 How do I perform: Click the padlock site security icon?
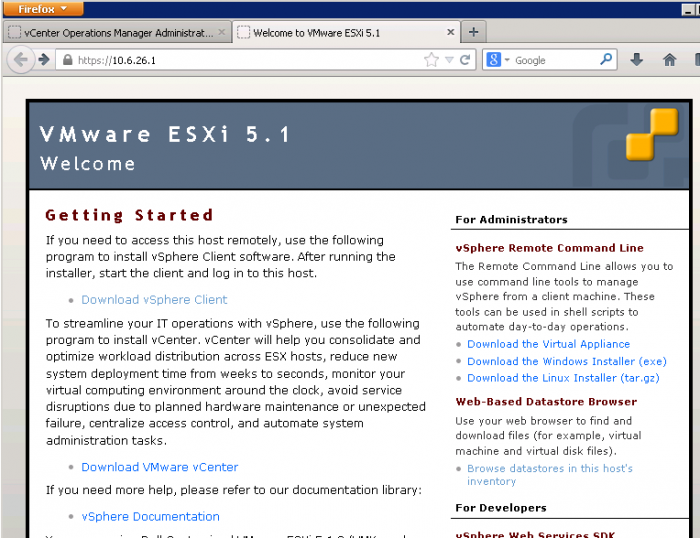click(67, 60)
